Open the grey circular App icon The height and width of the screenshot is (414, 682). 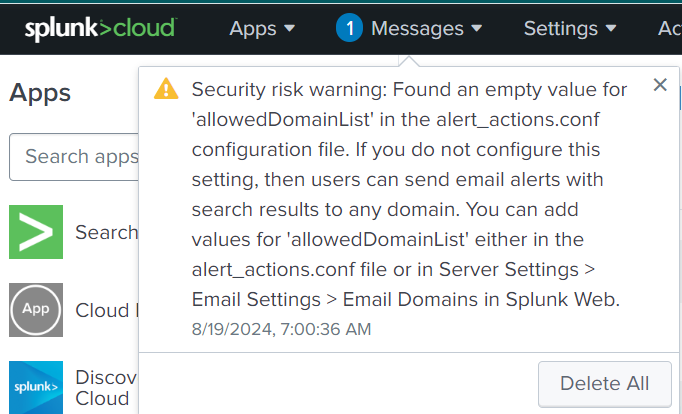pos(36,310)
